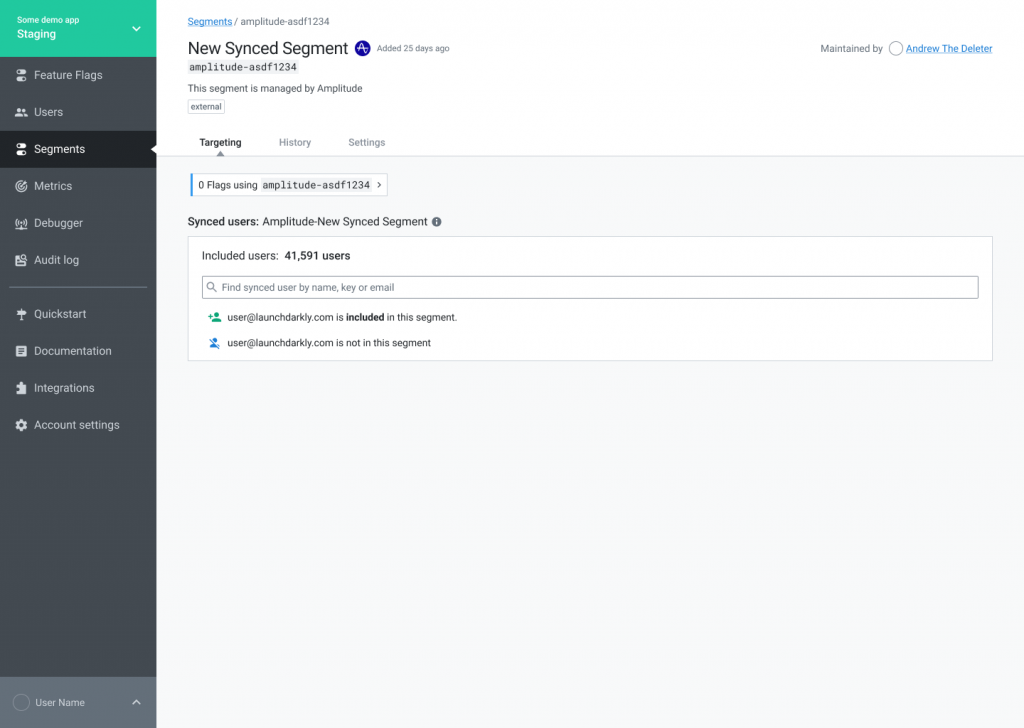Switch to the History tab

tap(294, 142)
